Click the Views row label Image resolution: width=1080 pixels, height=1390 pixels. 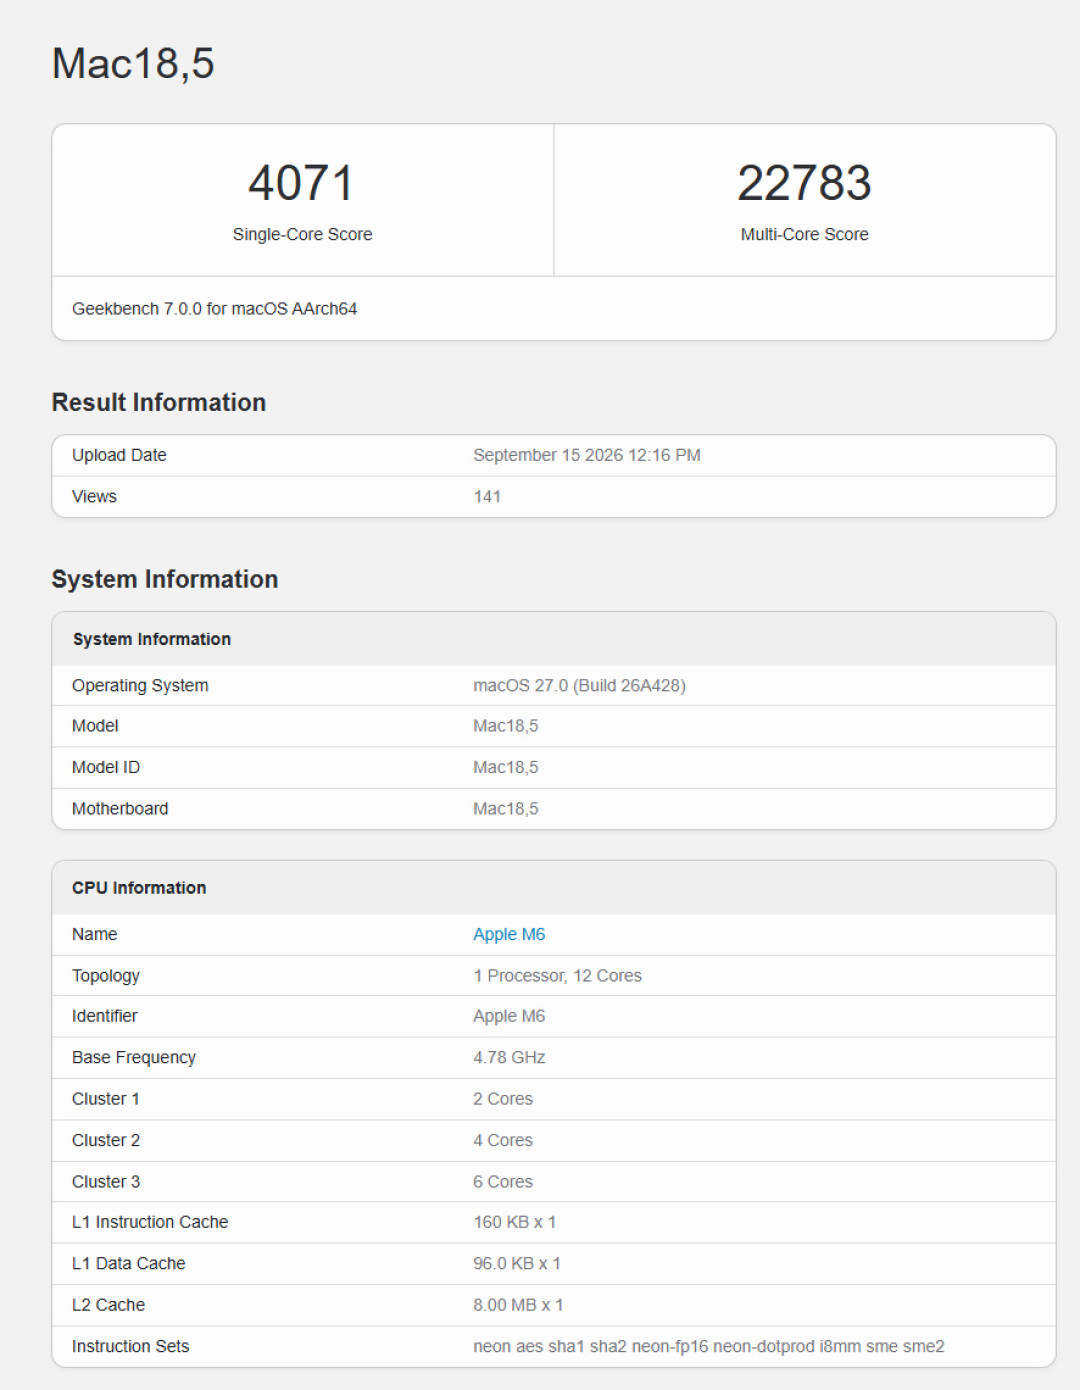[x=94, y=497]
